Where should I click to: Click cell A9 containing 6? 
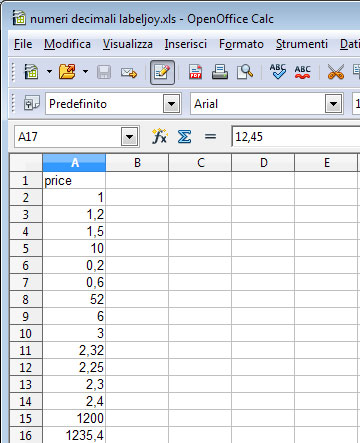tap(74, 316)
